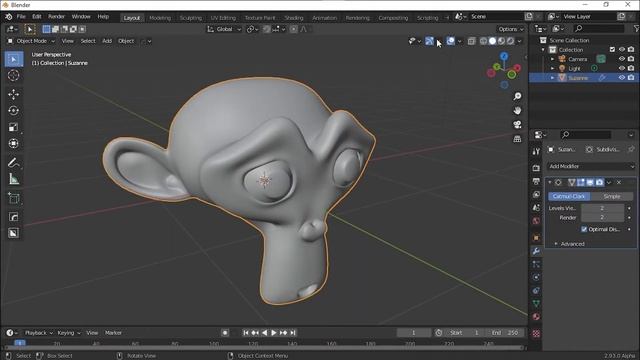Open the Playback dropdown

39,333
